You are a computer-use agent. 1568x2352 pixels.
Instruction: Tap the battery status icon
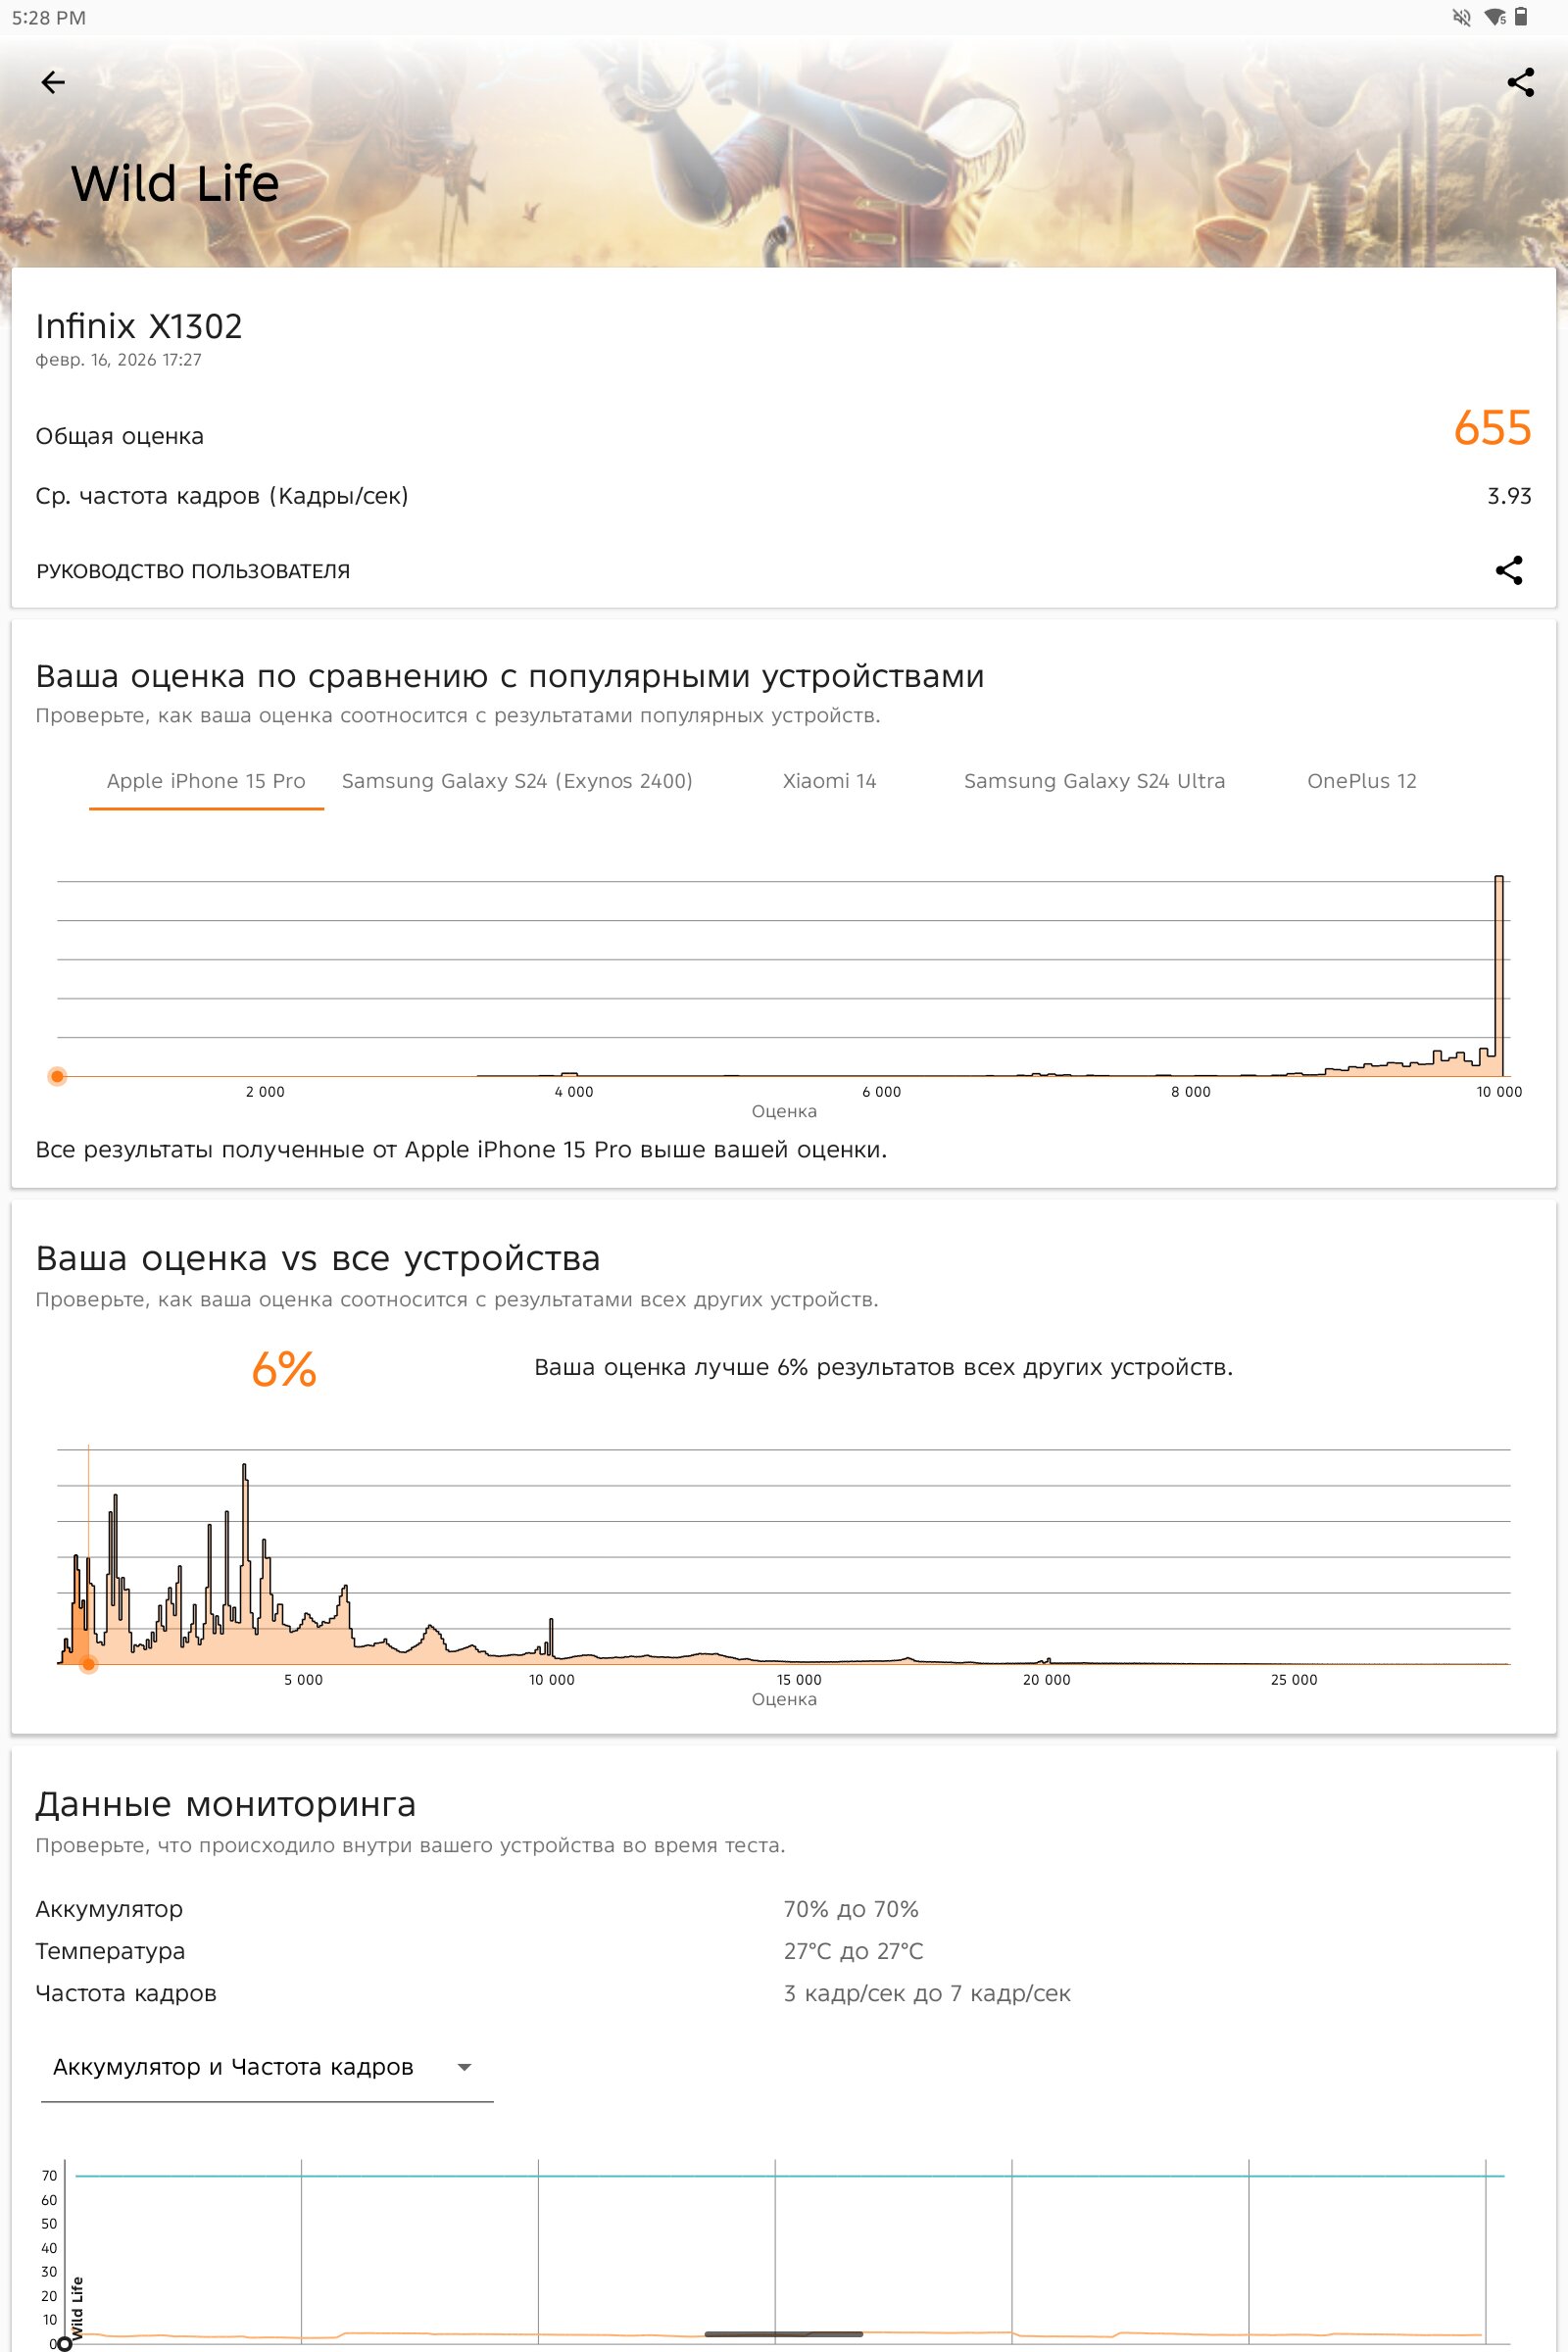pos(1521,17)
